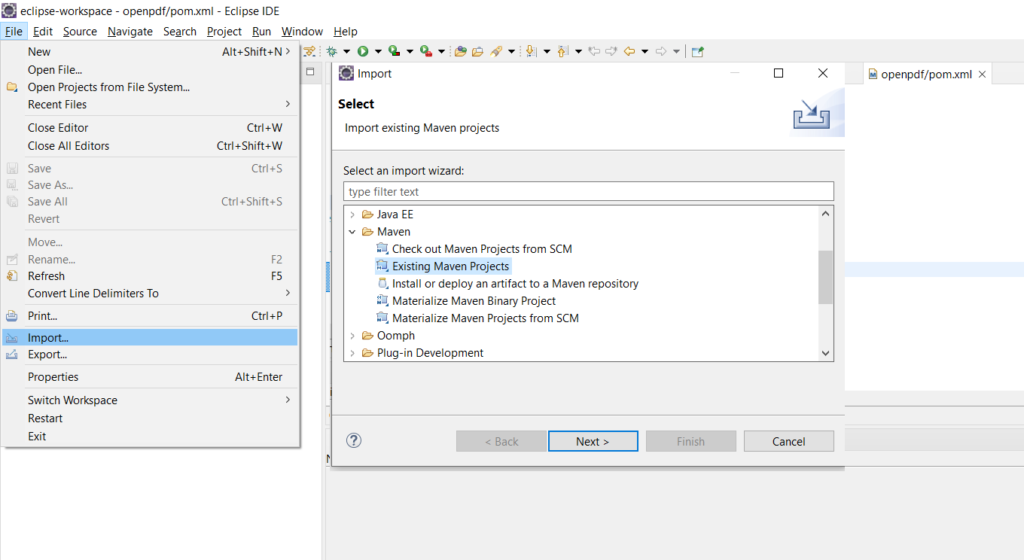Screen dimensions: 1024x560
Task: Click the Skip All Breakpoints icon
Action: click(309, 51)
